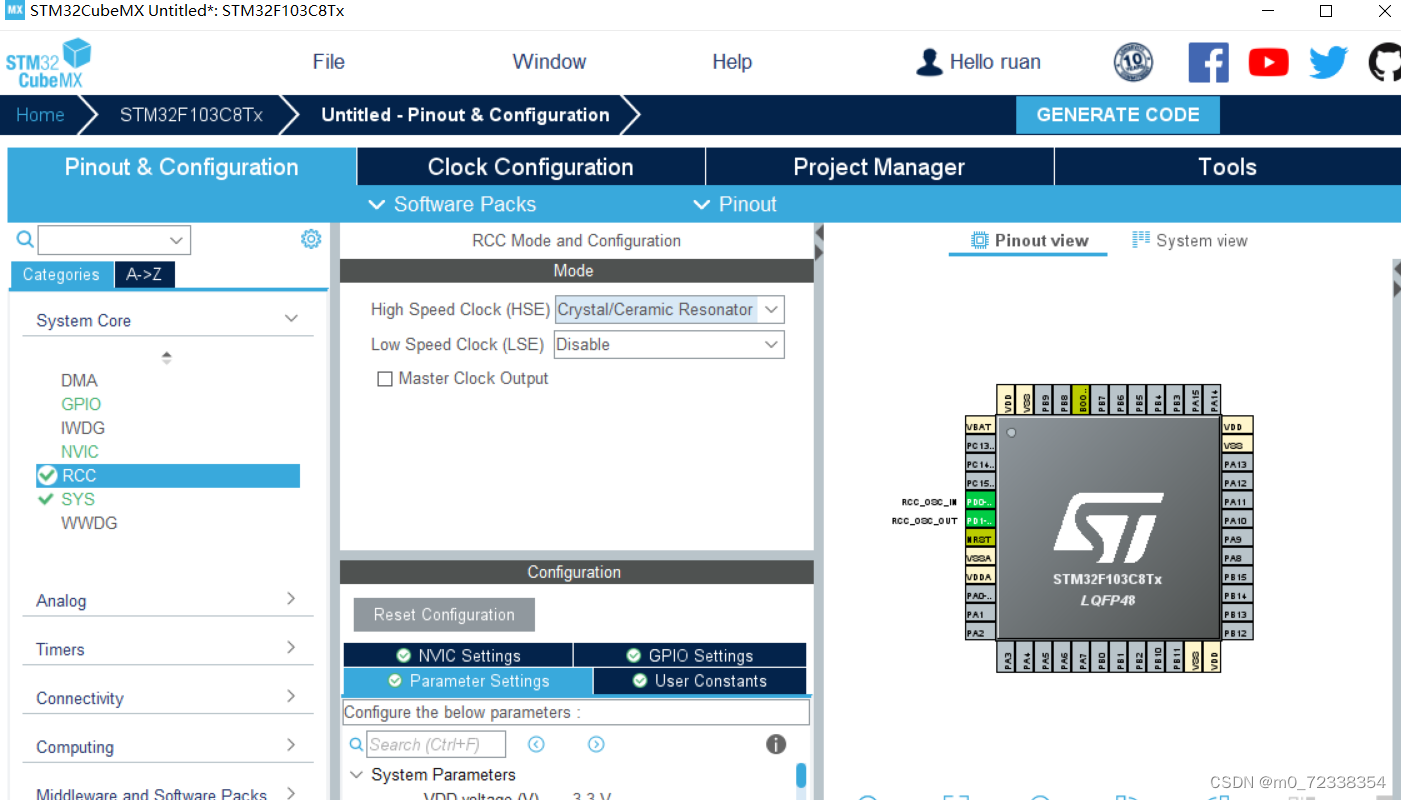Select GPIO in System Core list
This screenshot has height=800, width=1401.
[80, 404]
